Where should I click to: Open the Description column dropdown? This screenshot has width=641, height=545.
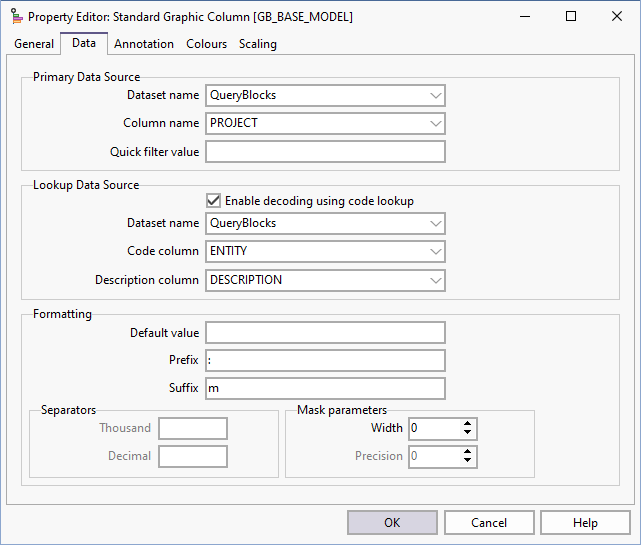coord(434,280)
